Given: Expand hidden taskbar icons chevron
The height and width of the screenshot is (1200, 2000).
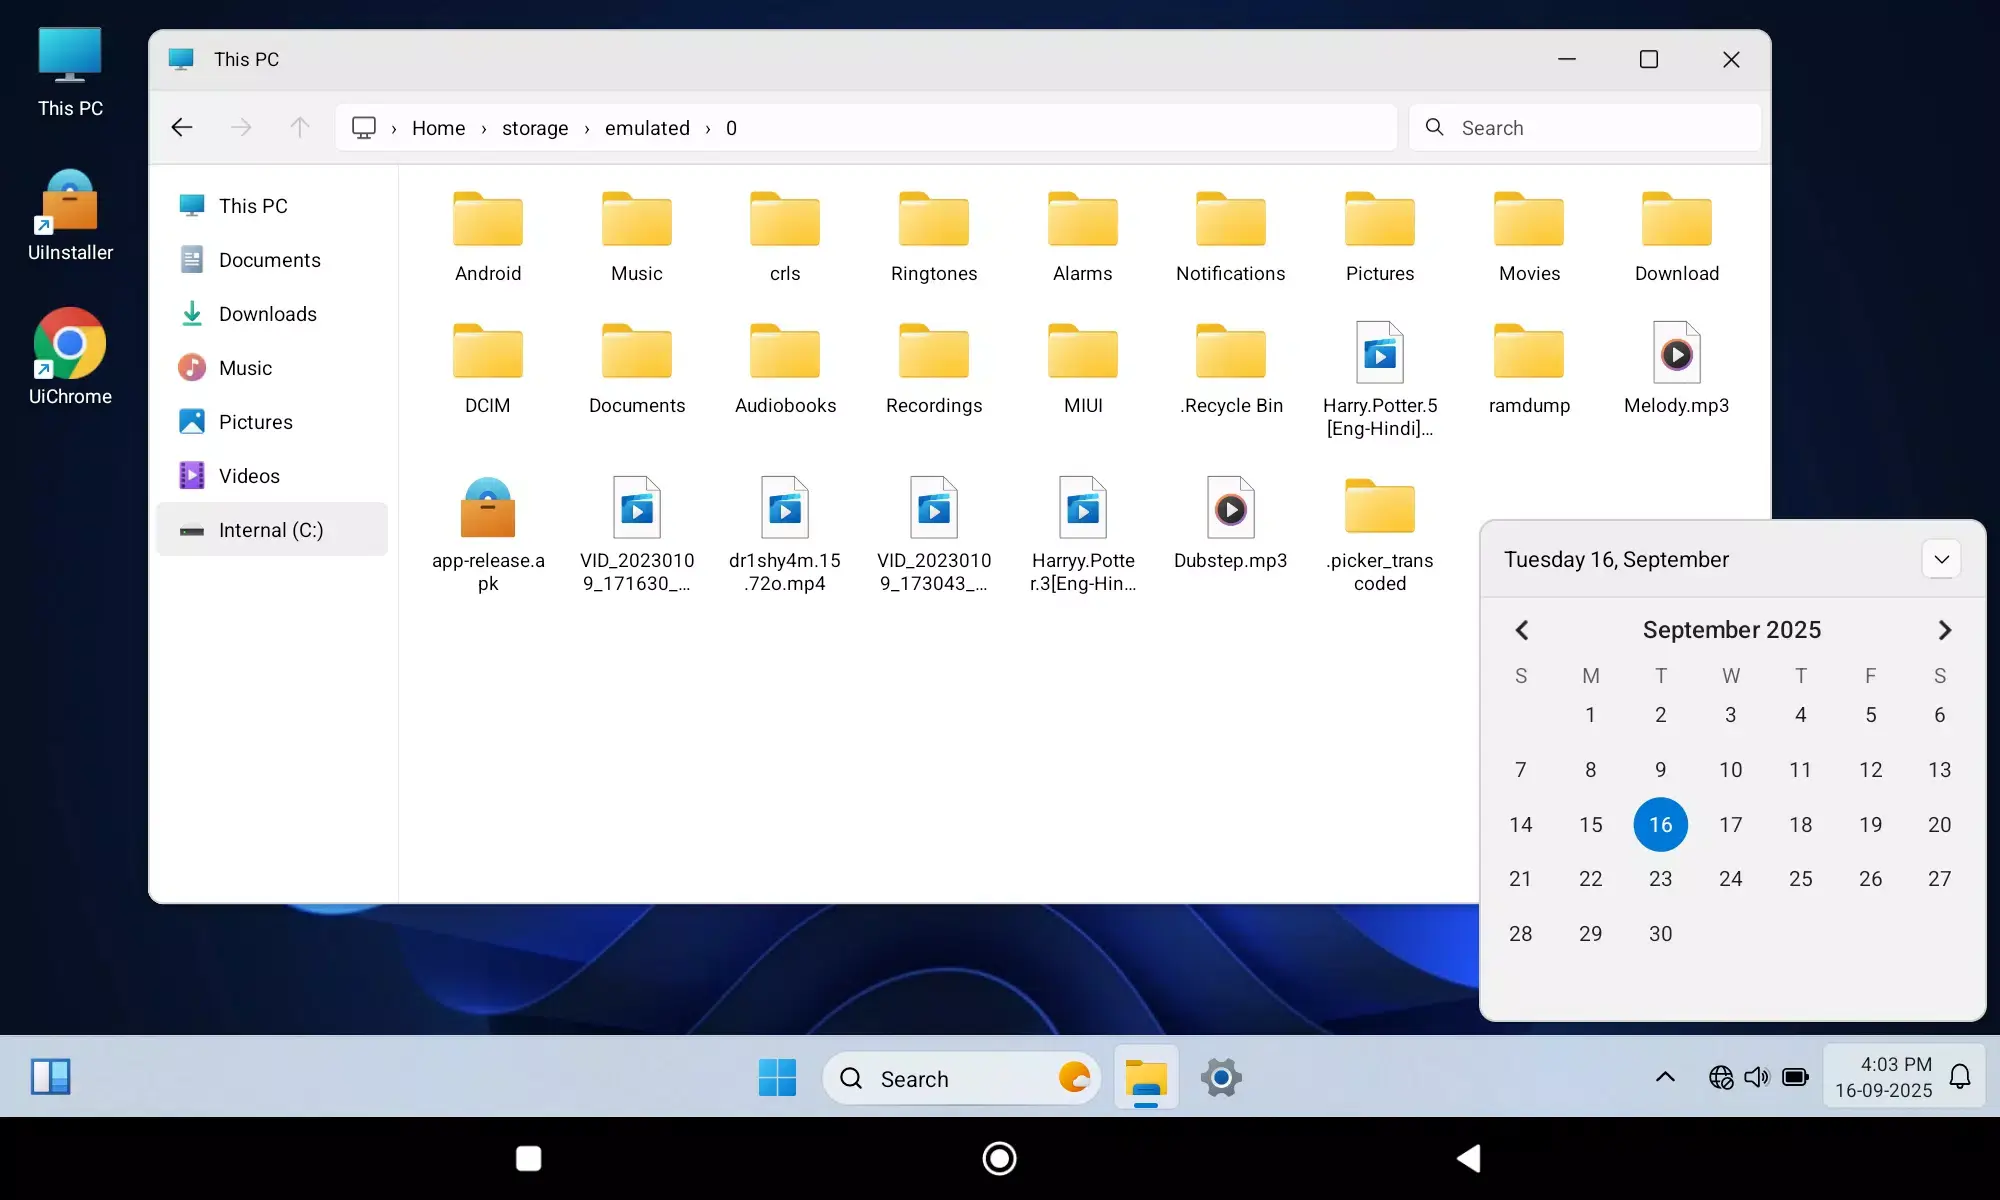Looking at the screenshot, I should point(1664,1077).
